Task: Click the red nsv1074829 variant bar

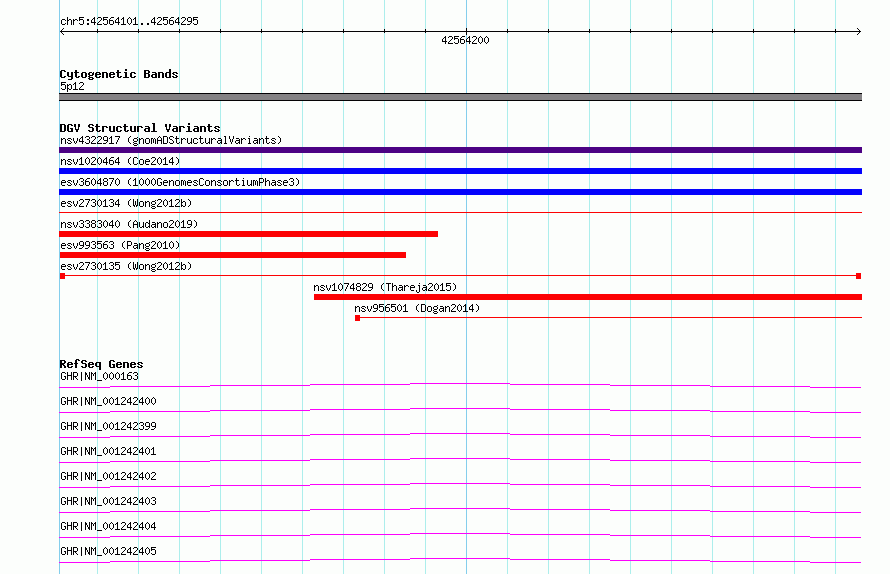Action: pyautogui.click(x=588, y=297)
